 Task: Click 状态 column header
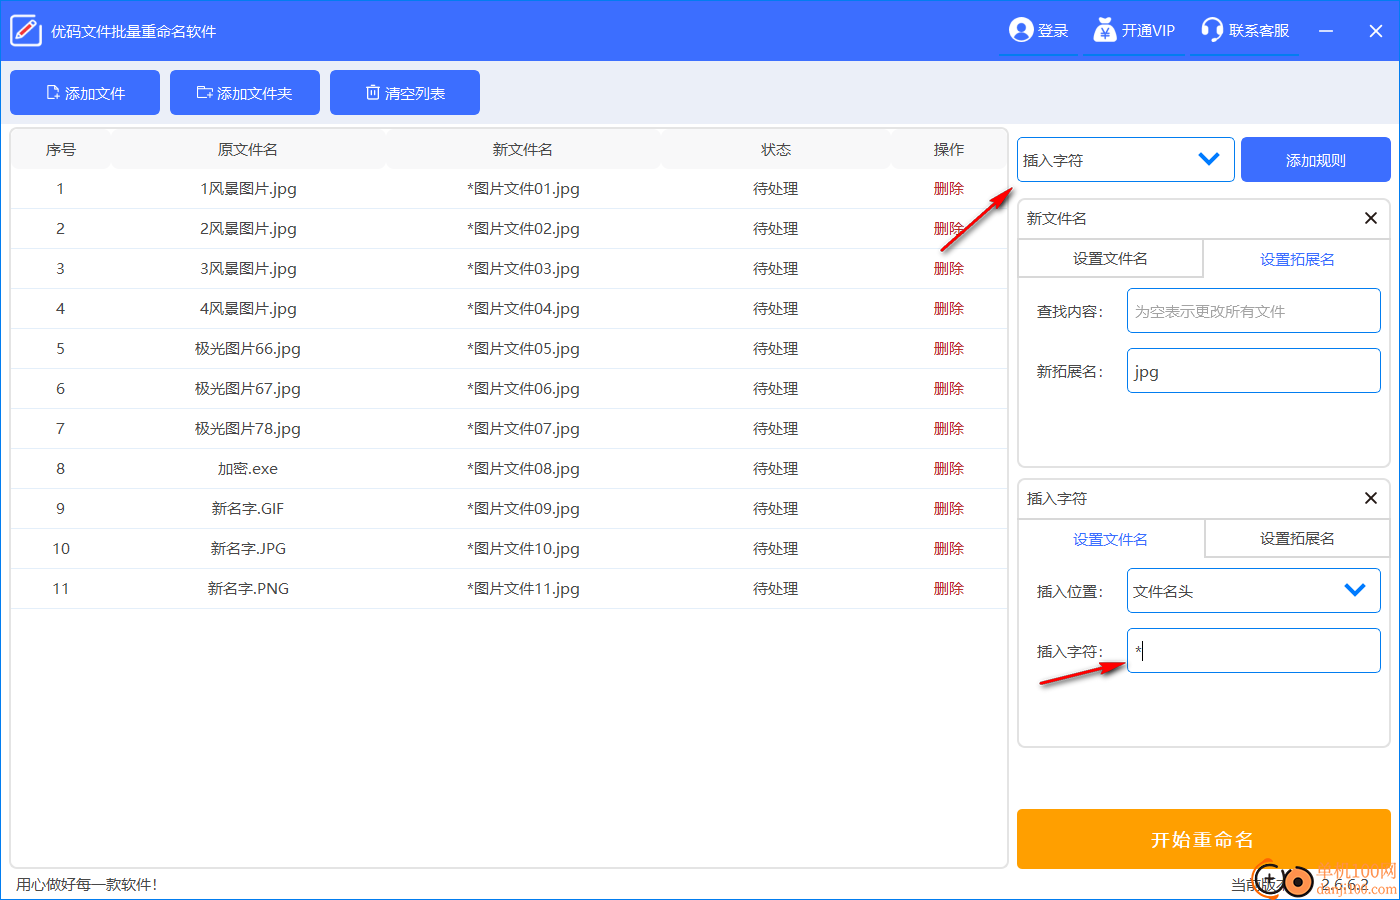point(776,149)
